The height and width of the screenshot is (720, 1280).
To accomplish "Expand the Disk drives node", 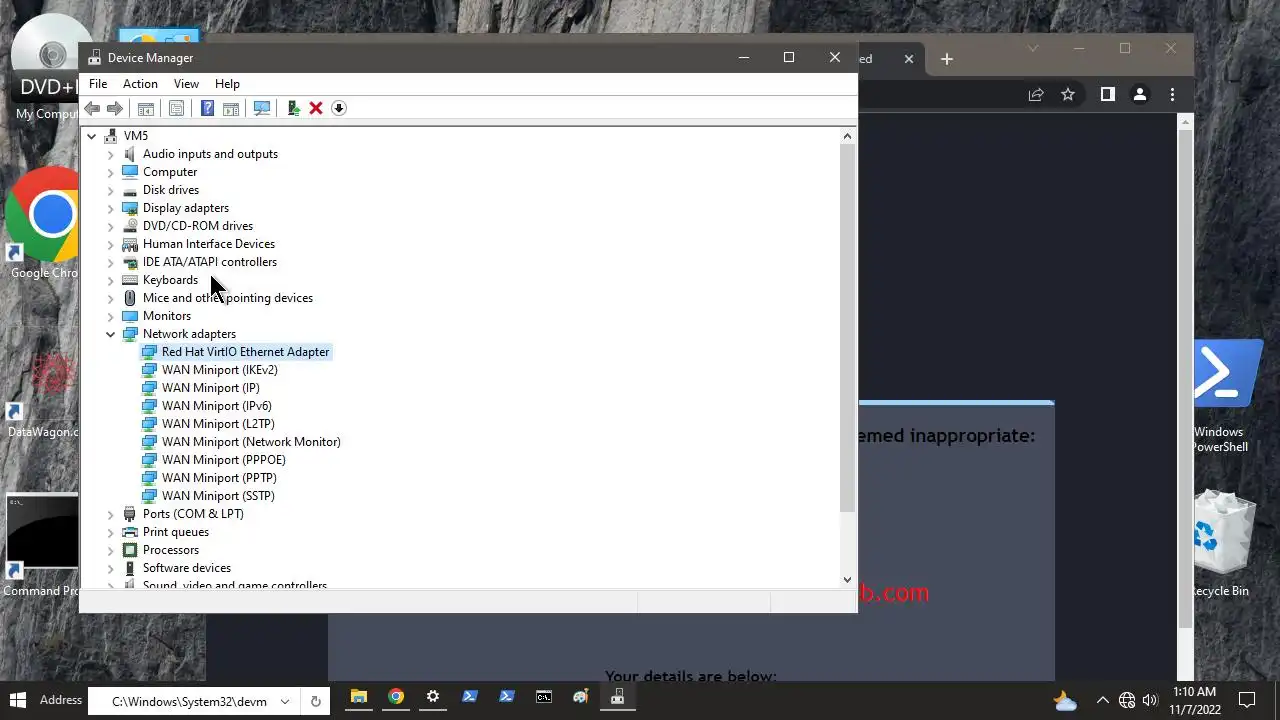I will tap(111, 190).
